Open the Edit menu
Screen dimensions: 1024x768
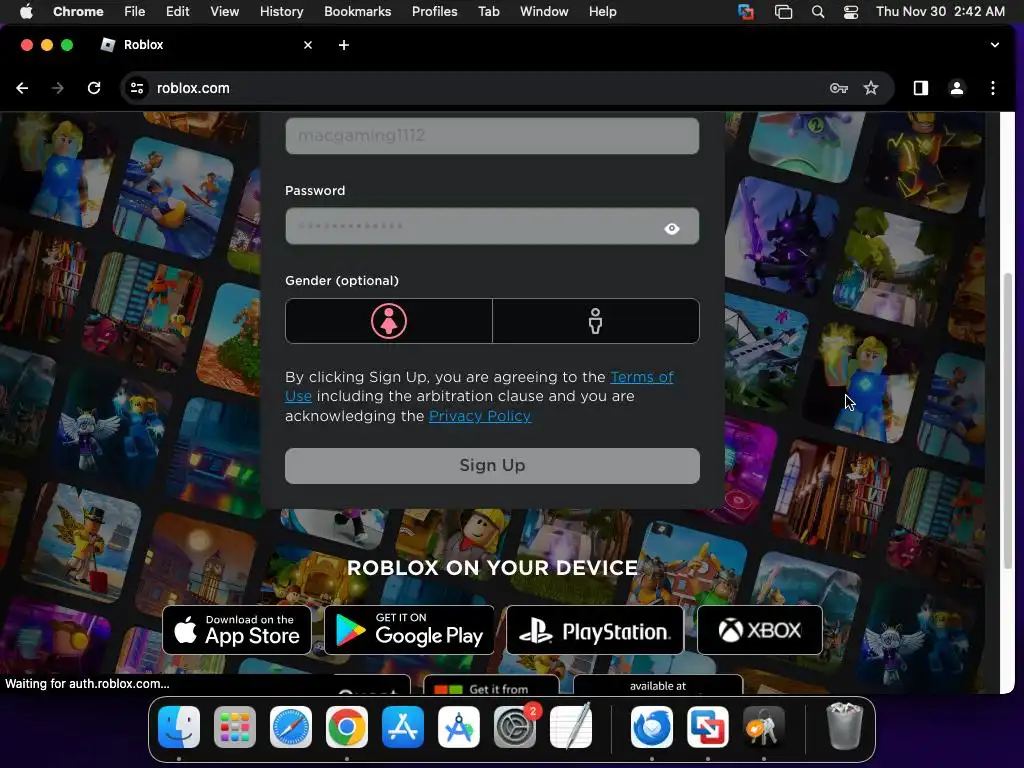(178, 12)
